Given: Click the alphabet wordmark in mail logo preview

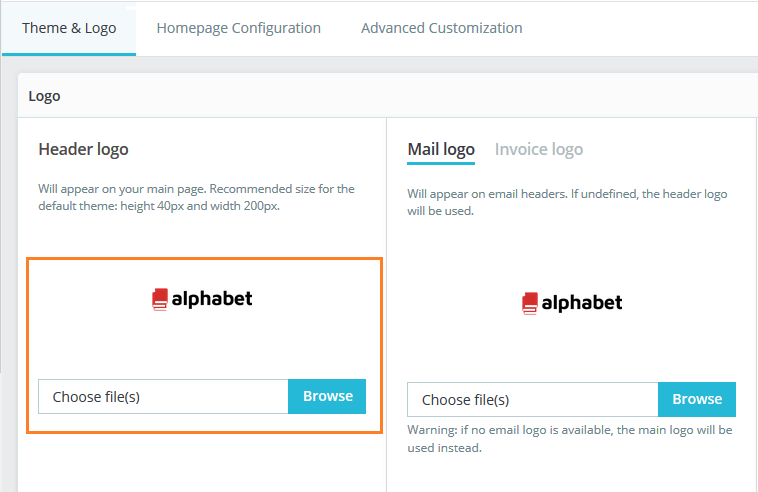Looking at the screenshot, I should tap(581, 302).
